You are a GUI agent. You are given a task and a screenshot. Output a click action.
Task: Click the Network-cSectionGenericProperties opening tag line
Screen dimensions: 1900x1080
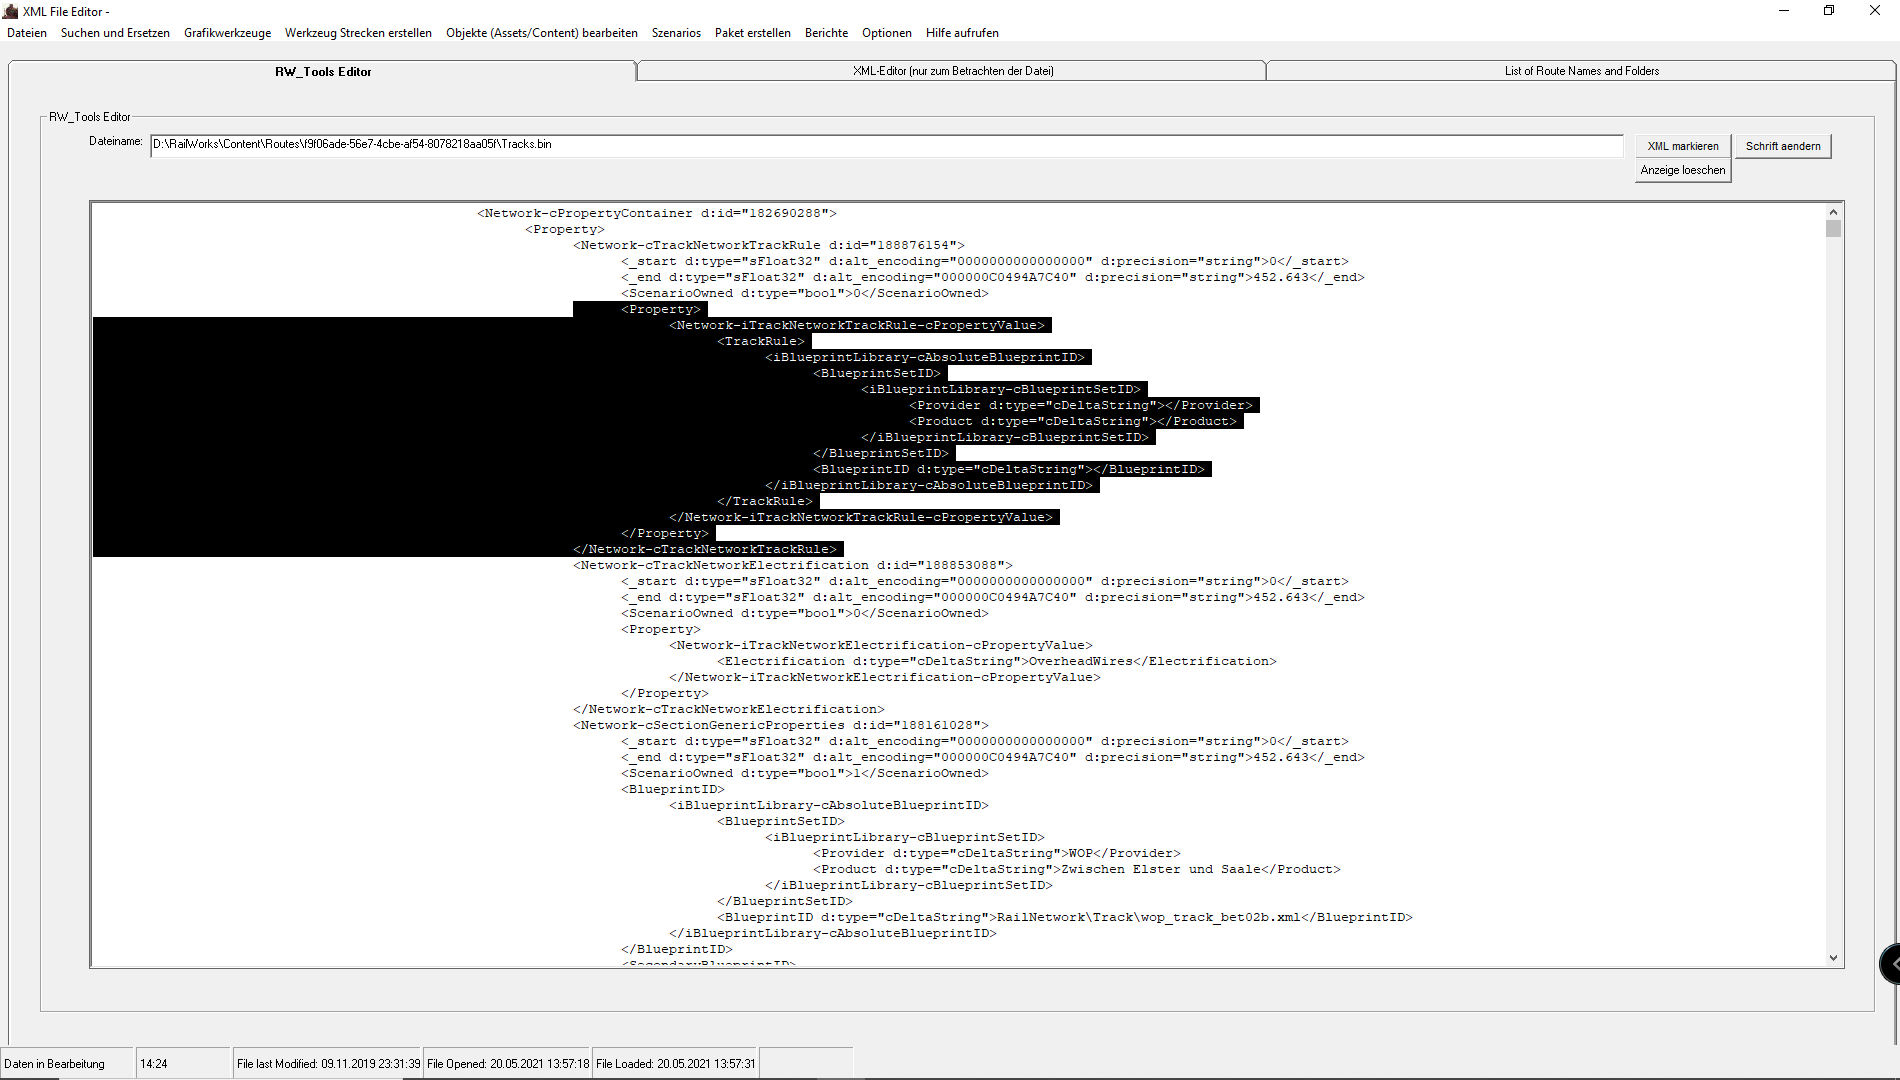[x=781, y=725]
